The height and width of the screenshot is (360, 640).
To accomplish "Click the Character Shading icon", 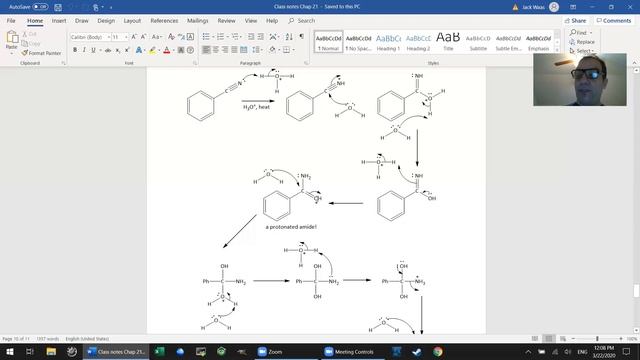I will click(181, 50).
